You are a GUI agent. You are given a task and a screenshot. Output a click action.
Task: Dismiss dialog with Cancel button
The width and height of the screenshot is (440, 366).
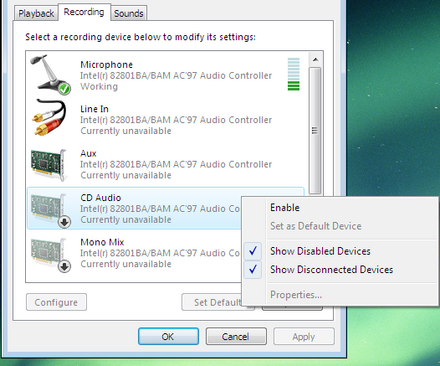[x=236, y=336]
